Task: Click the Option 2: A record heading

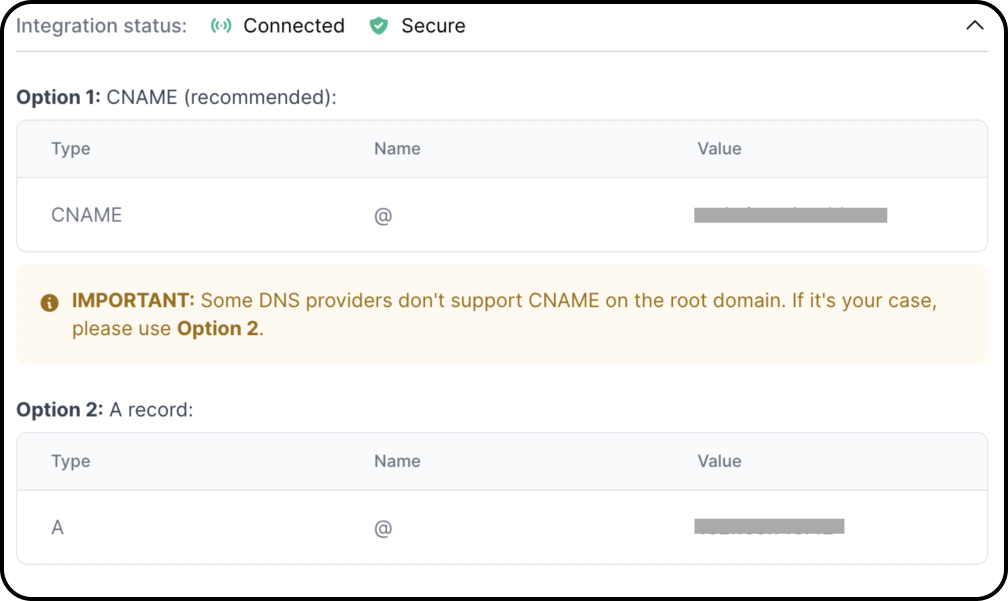Action: tap(105, 409)
